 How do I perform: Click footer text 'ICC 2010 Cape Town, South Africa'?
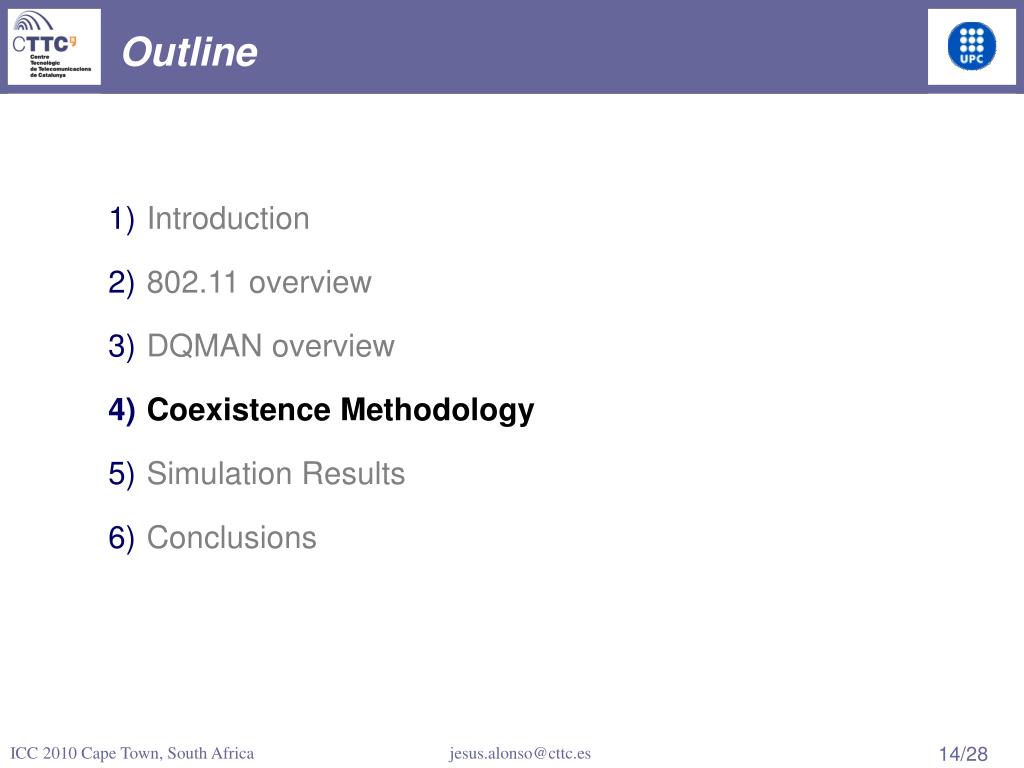(x=132, y=753)
